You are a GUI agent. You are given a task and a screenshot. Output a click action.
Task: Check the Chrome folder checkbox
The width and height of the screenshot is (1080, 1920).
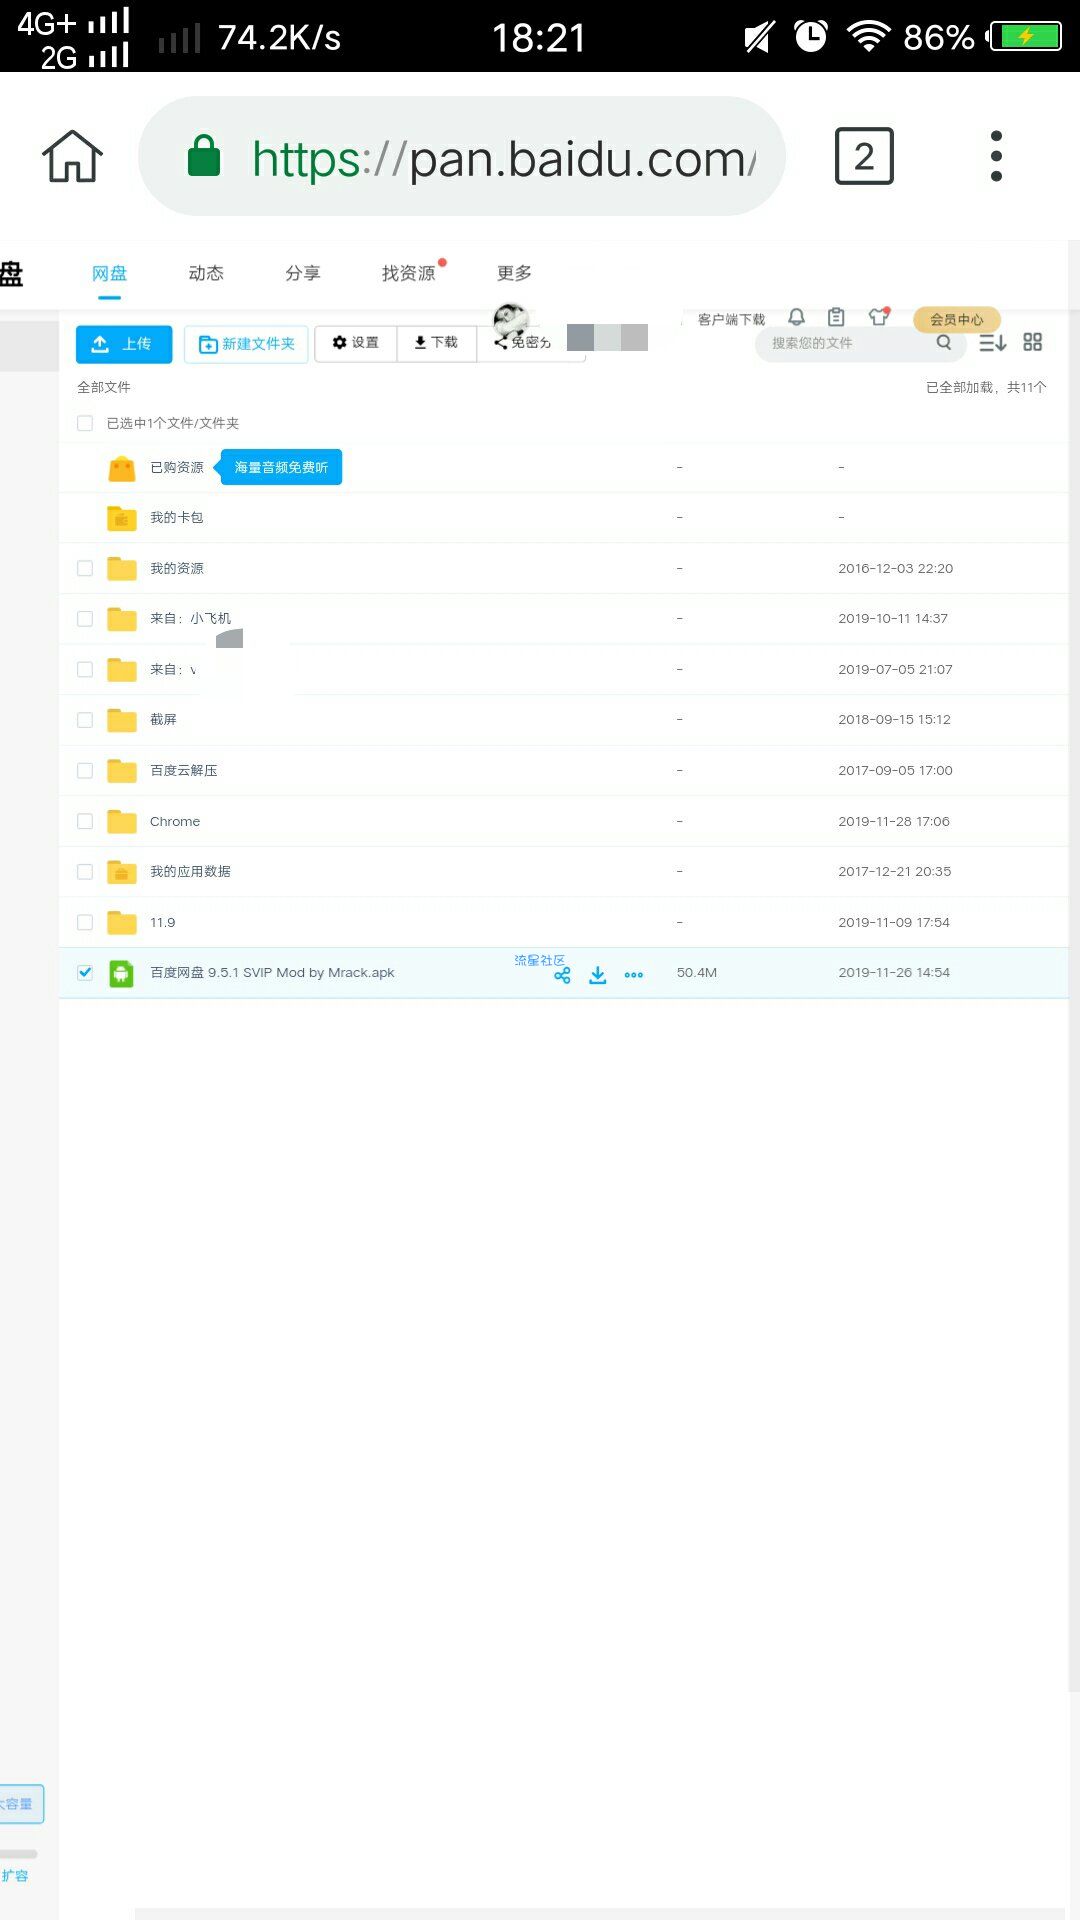coord(85,821)
